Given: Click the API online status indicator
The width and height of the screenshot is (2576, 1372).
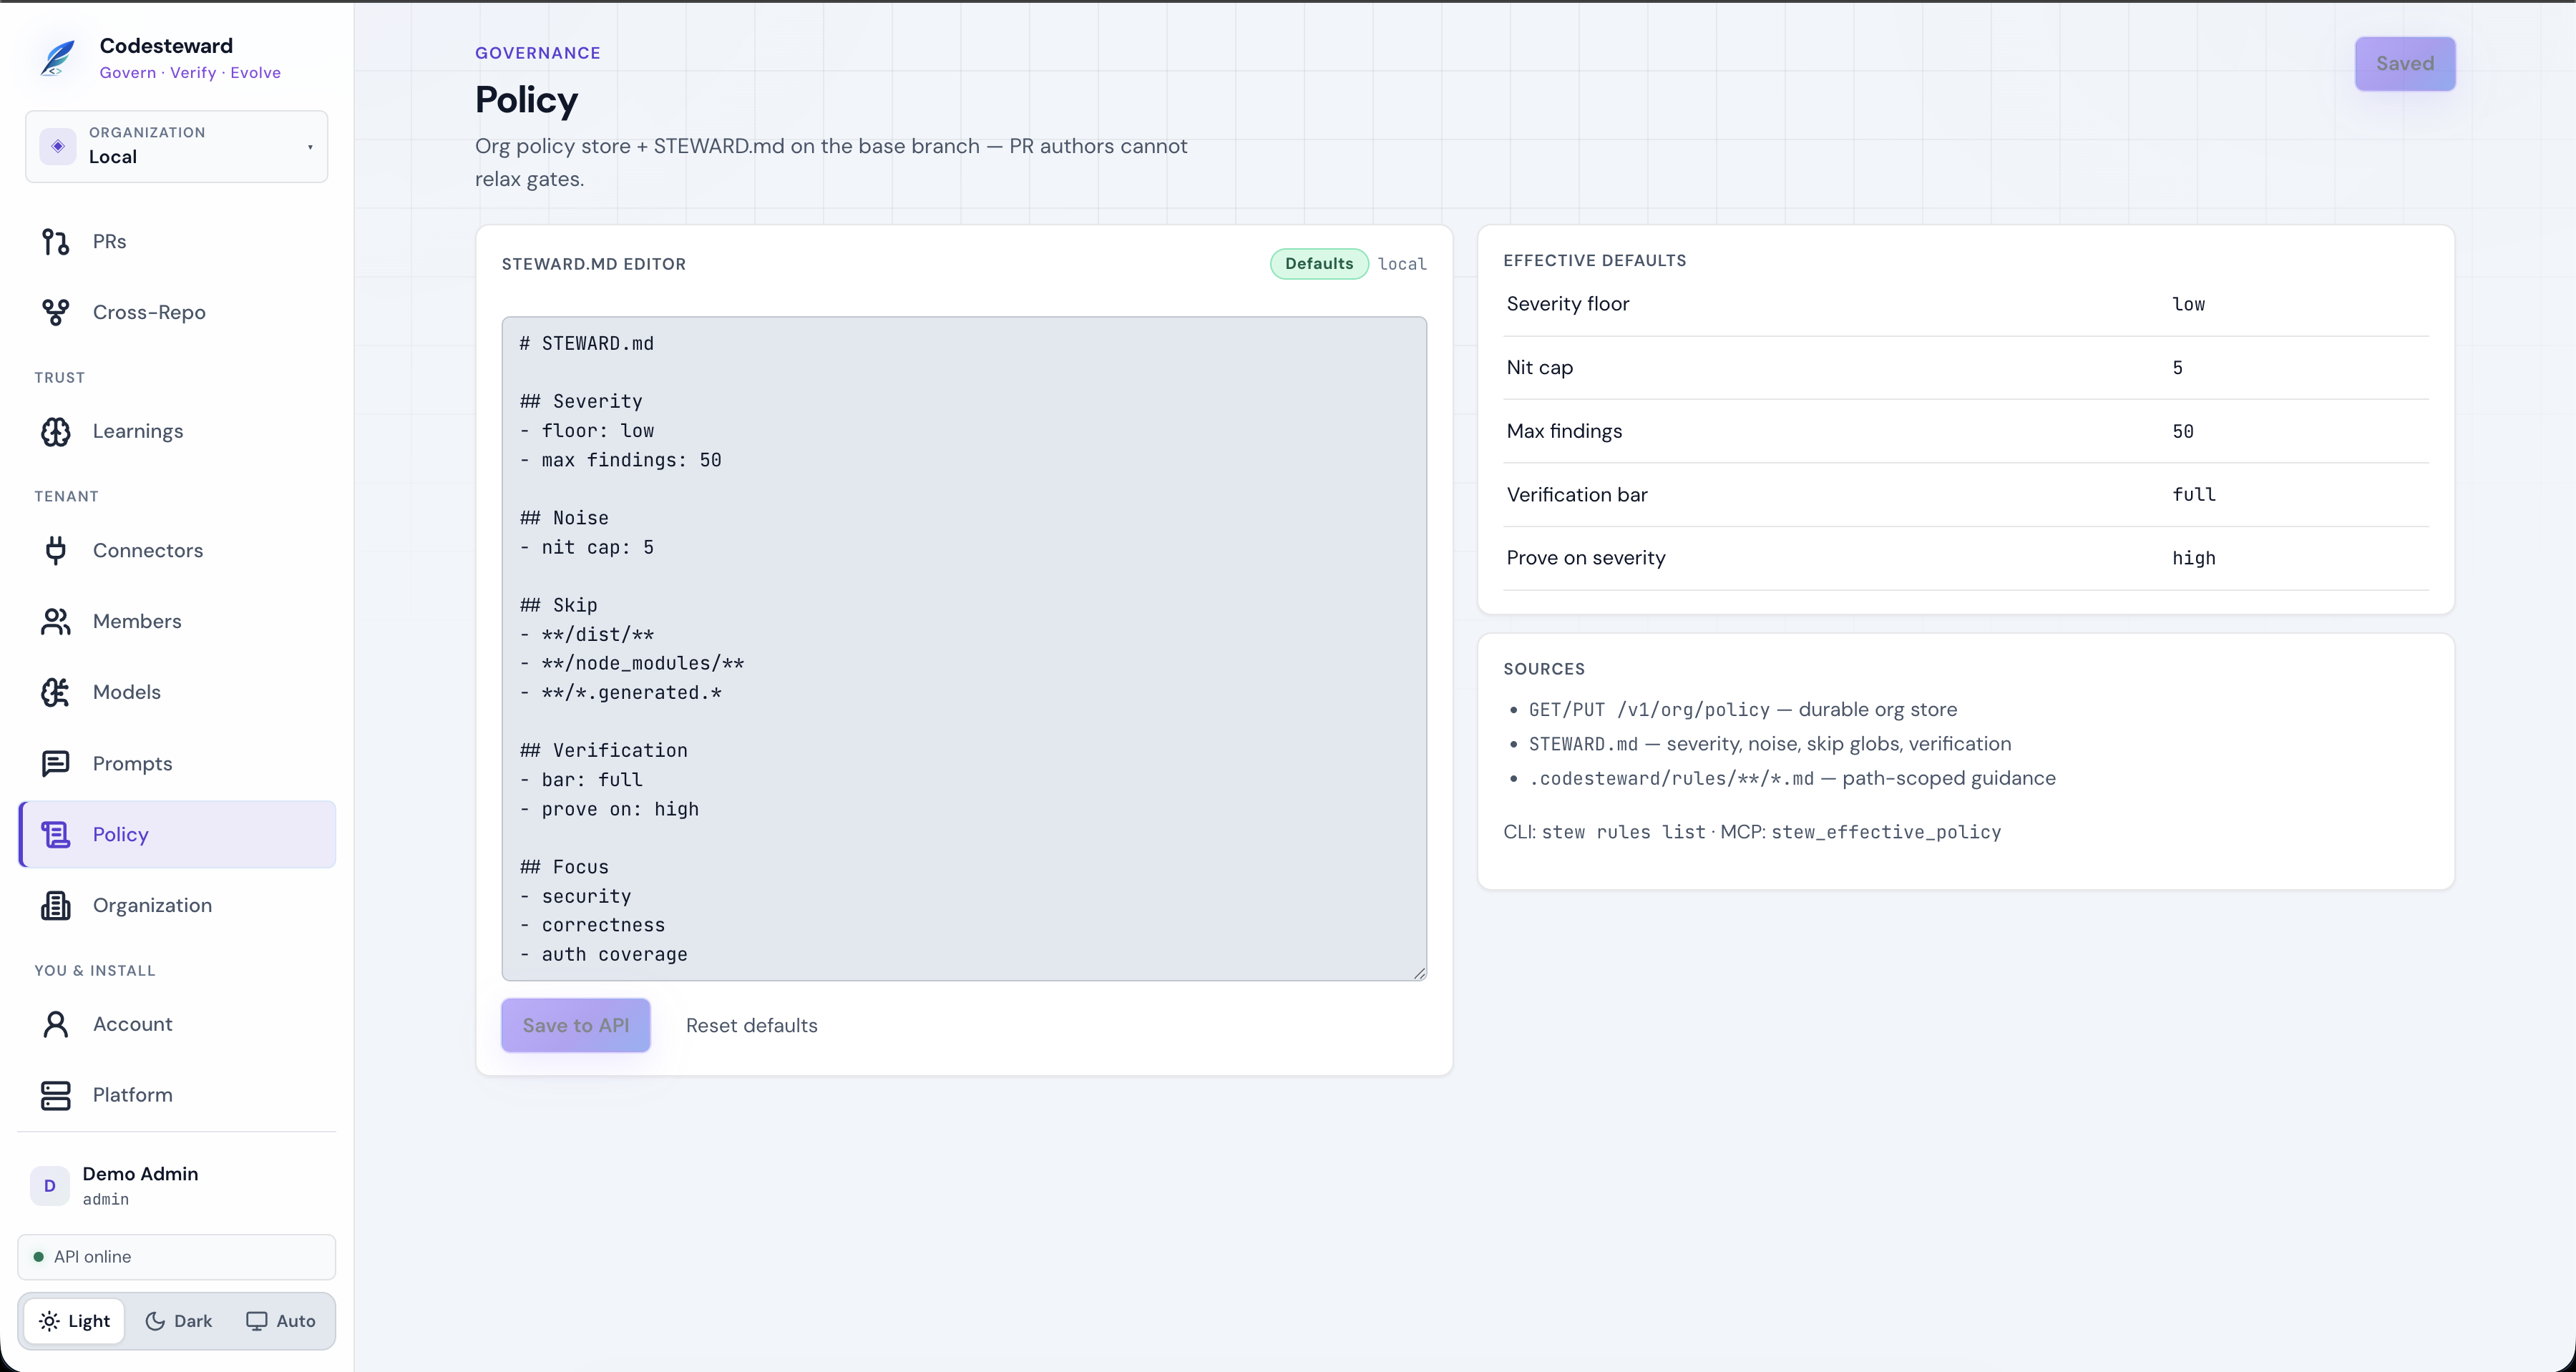Looking at the screenshot, I should point(177,1257).
